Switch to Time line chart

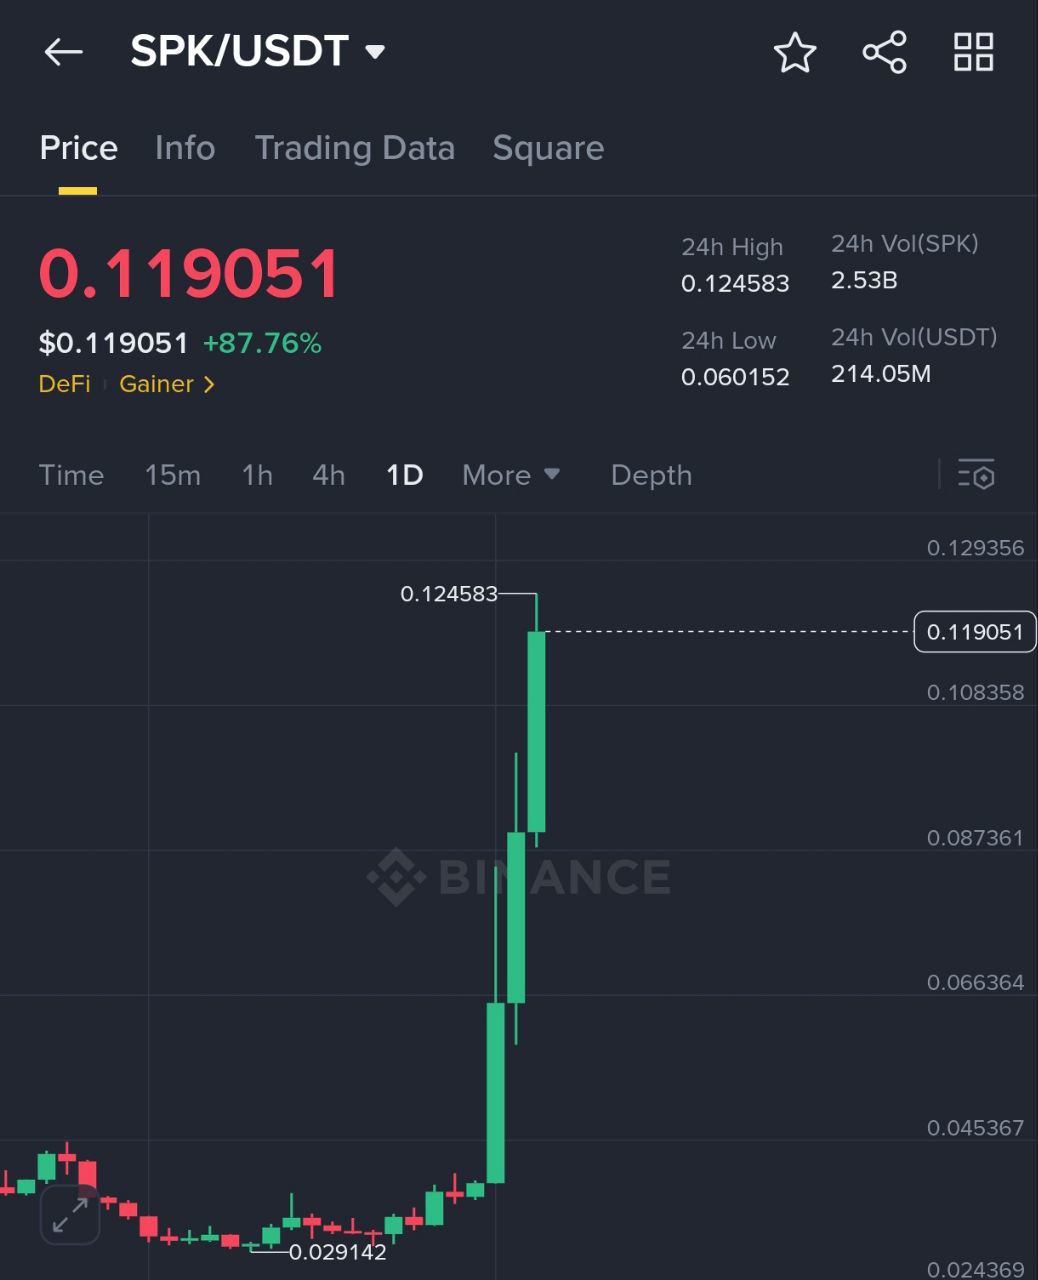pyautogui.click(x=71, y=475)
